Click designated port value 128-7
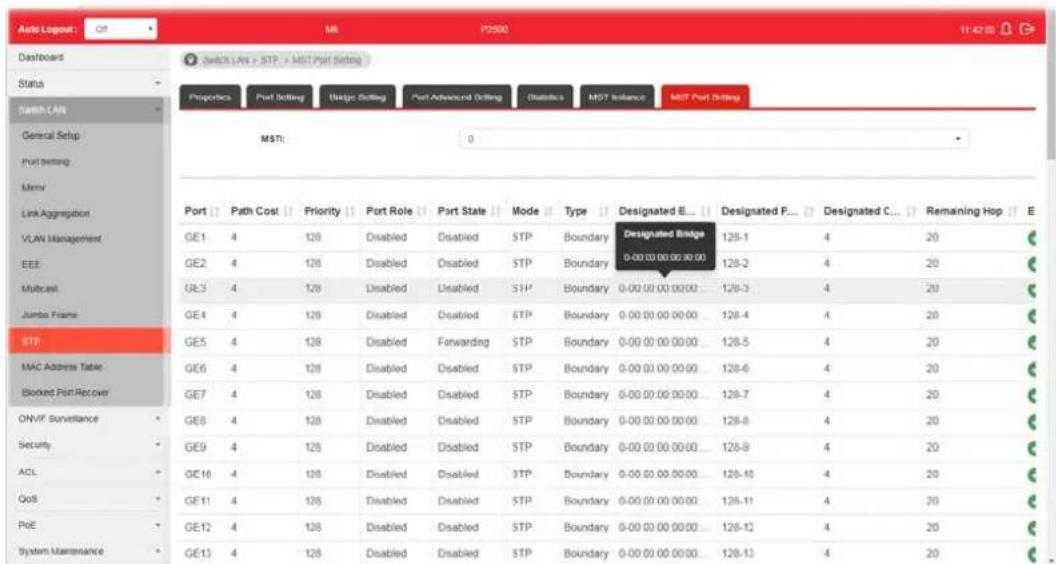This screenshot has width=1056, height=564. [x=733, y=396]
